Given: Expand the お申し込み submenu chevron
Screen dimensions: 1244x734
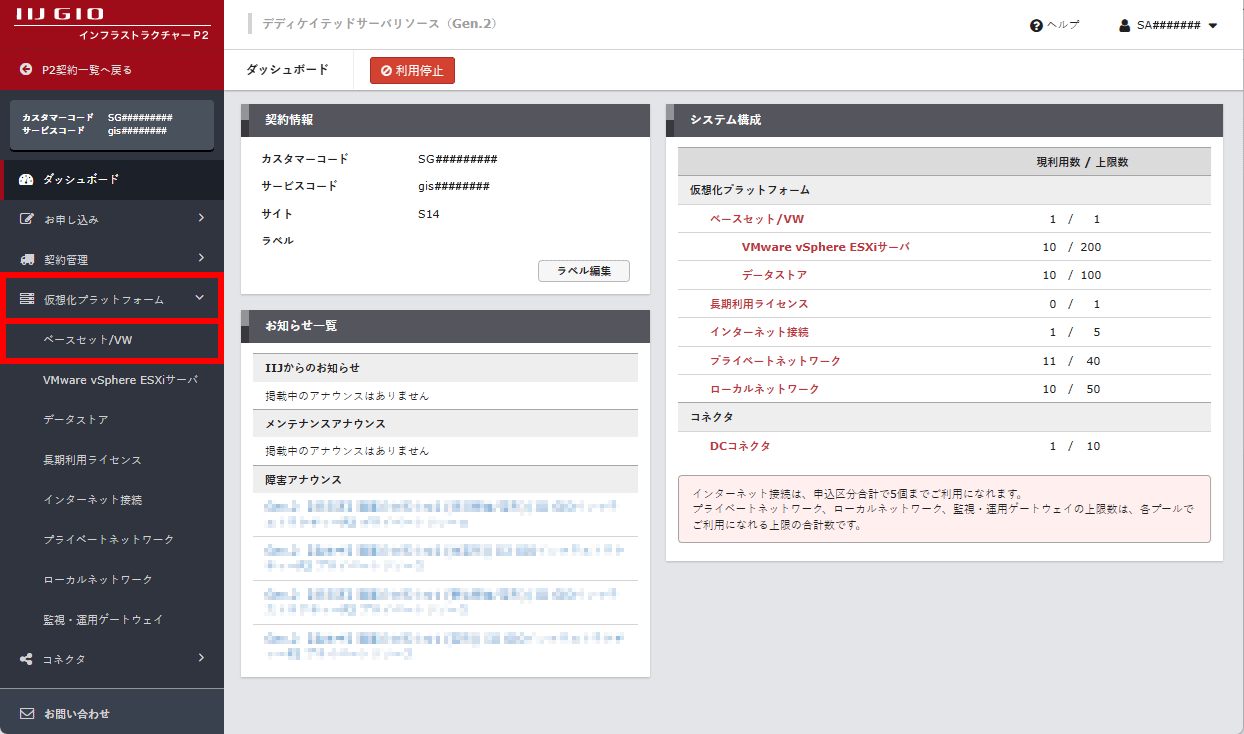Looking at the screenshot, I should [x=201, y=218].
